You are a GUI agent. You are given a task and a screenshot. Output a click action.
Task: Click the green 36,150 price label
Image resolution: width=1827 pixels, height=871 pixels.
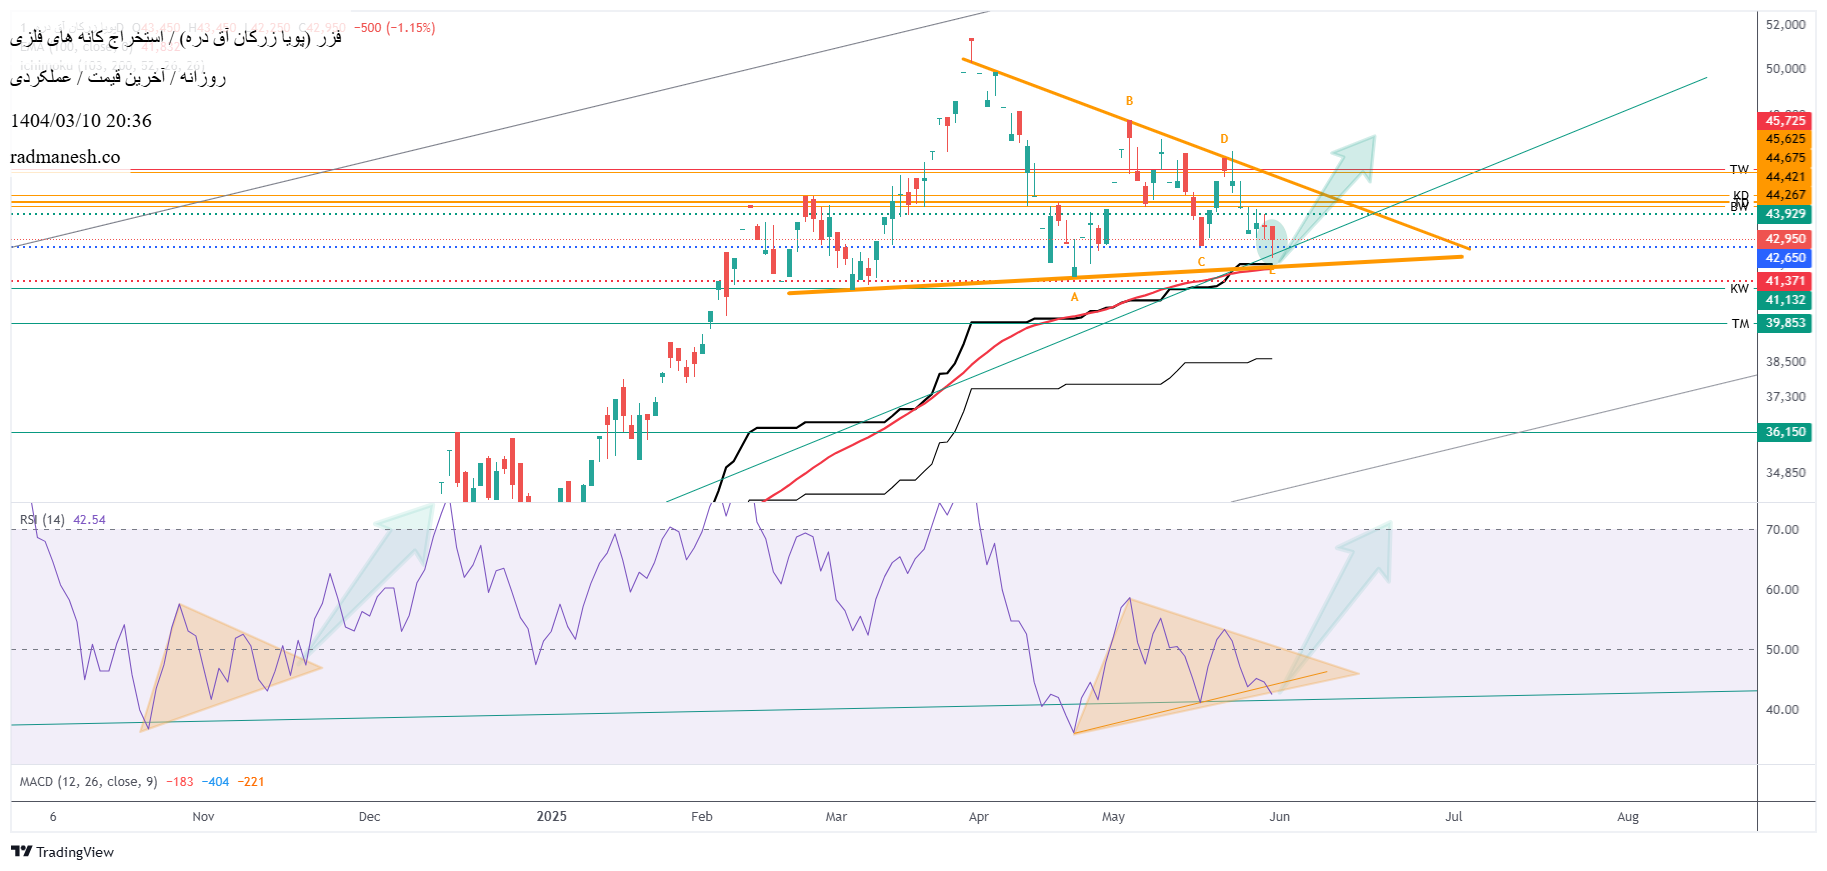pos(1785,432)
